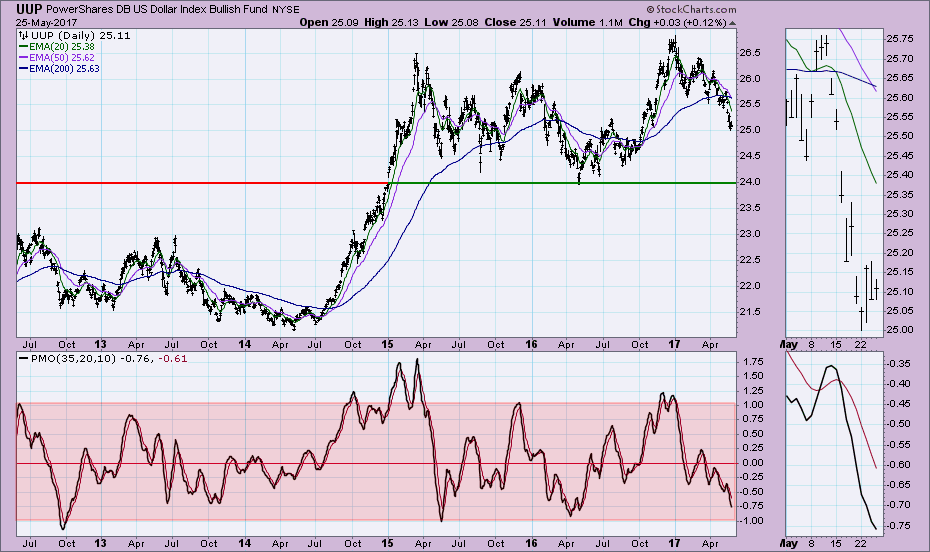Click the 25-May-2017 chart date
Screen dimensions: 930x552
(48, 21)
